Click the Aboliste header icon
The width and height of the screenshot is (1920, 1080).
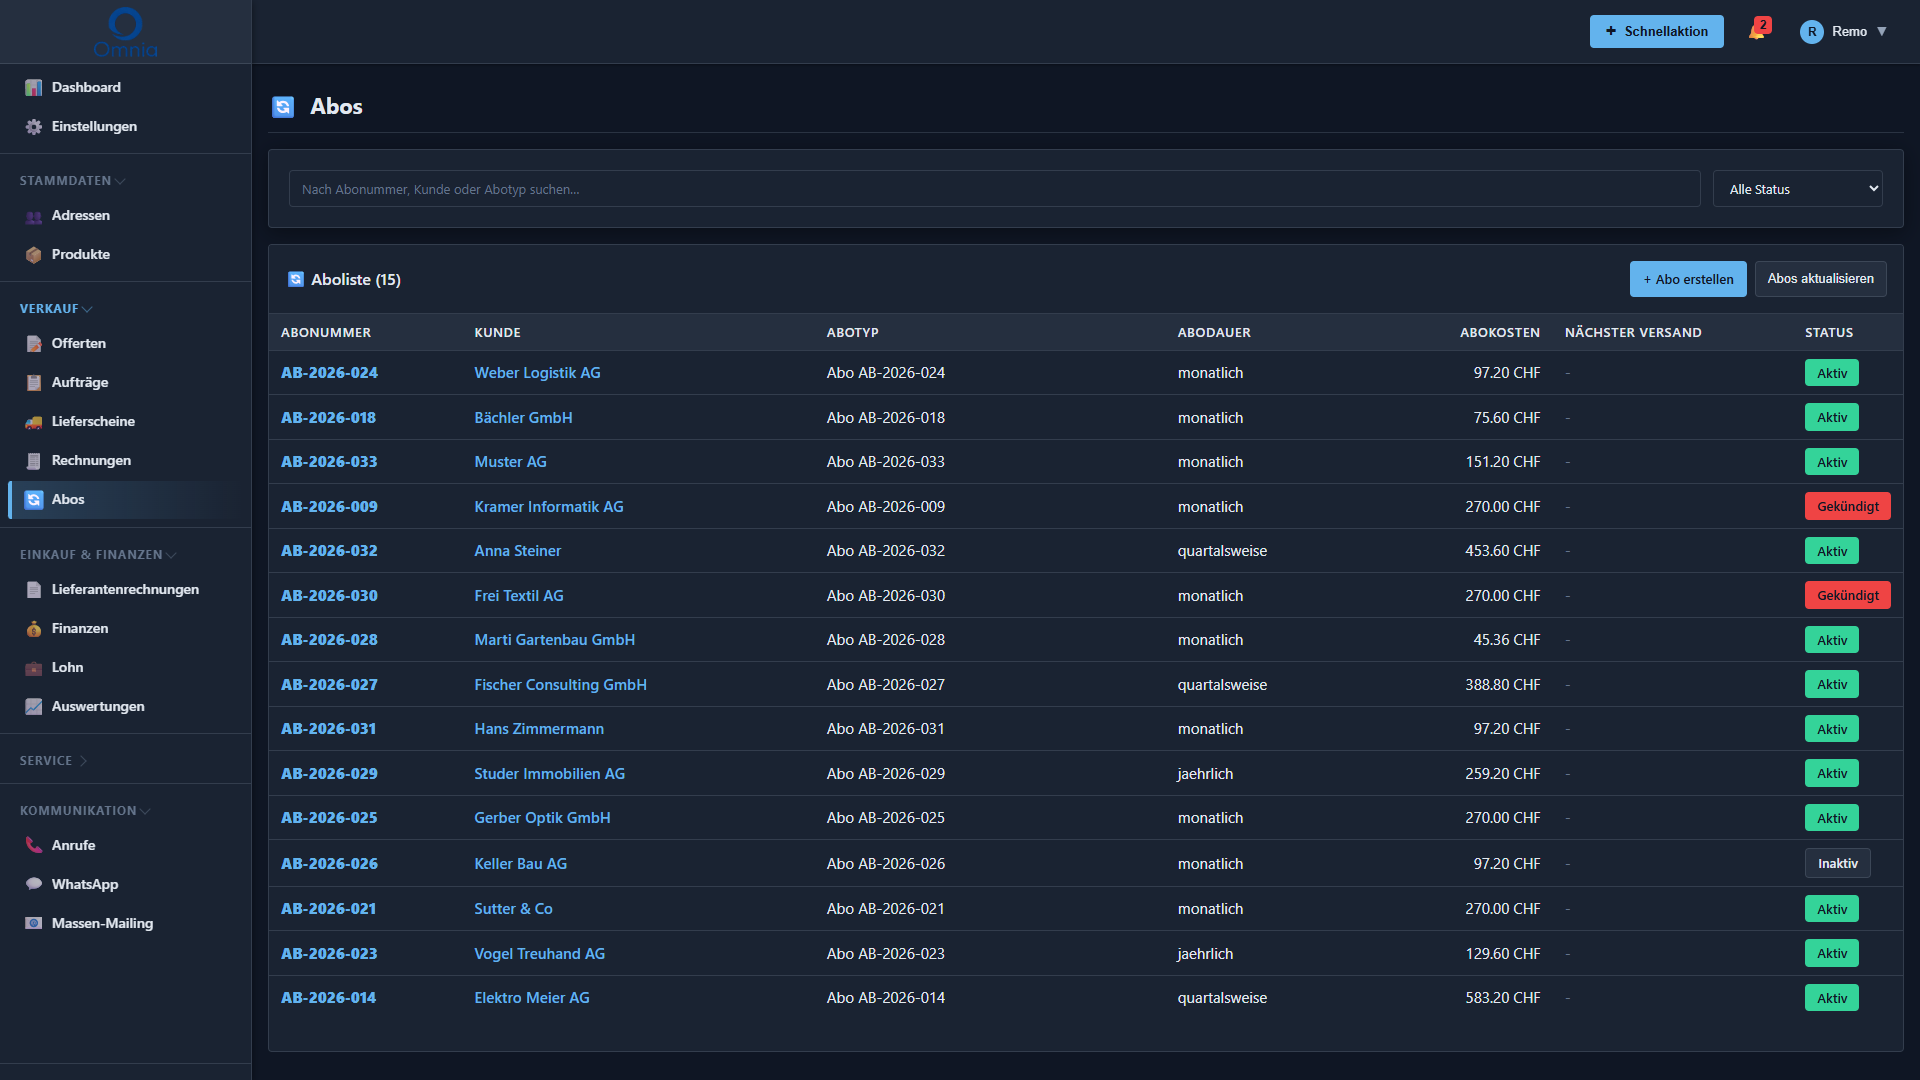coord(296,280)
